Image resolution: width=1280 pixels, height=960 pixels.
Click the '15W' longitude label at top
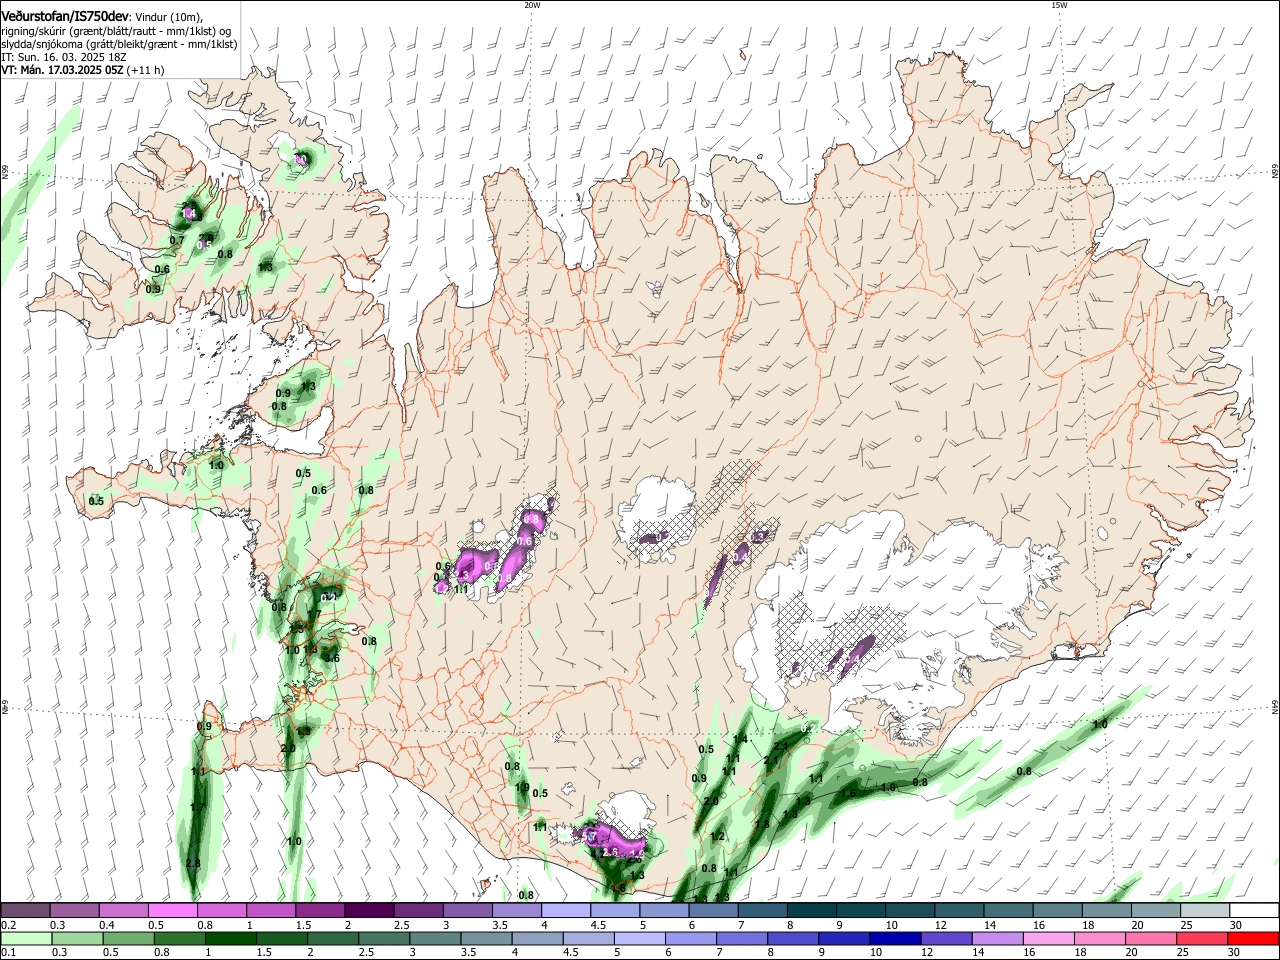(1059, 5)
